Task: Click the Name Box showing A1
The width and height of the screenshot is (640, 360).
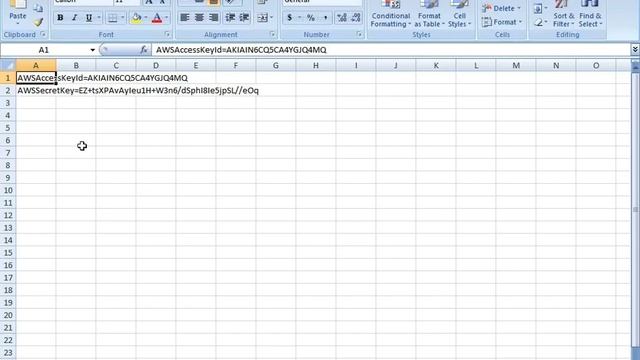Action: (x=44, y=50)
